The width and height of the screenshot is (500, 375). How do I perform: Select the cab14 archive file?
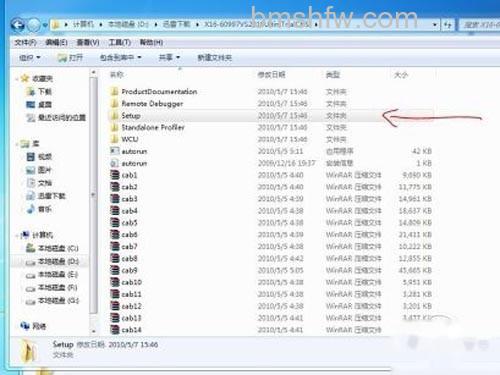131,330
